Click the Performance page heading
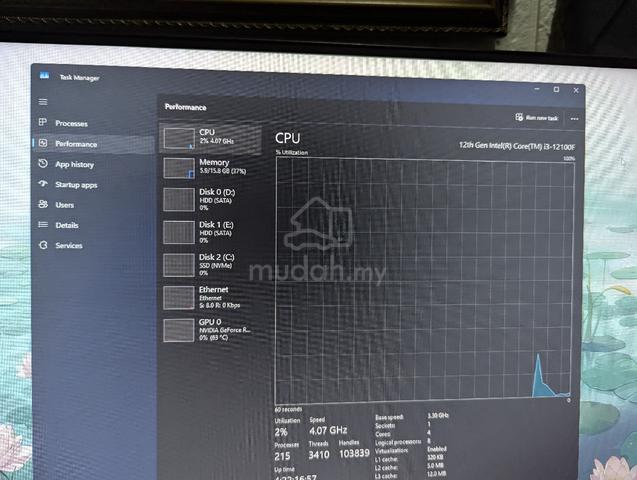The image size is (637, 480). point(186,107)
